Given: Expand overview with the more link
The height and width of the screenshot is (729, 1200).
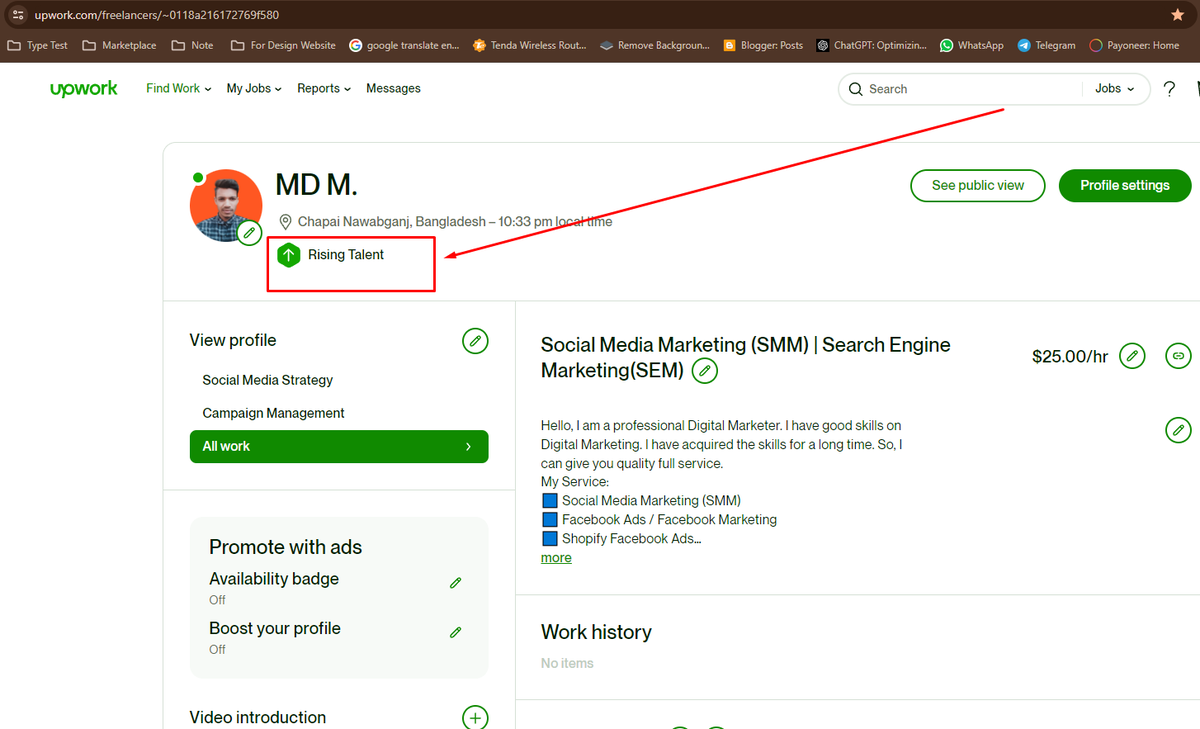Looking at the screenshot, I should point(556,558).
